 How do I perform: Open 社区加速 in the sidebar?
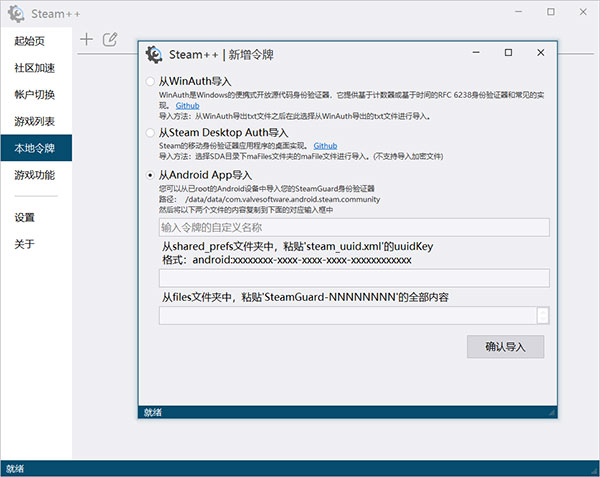coord(36,68)
